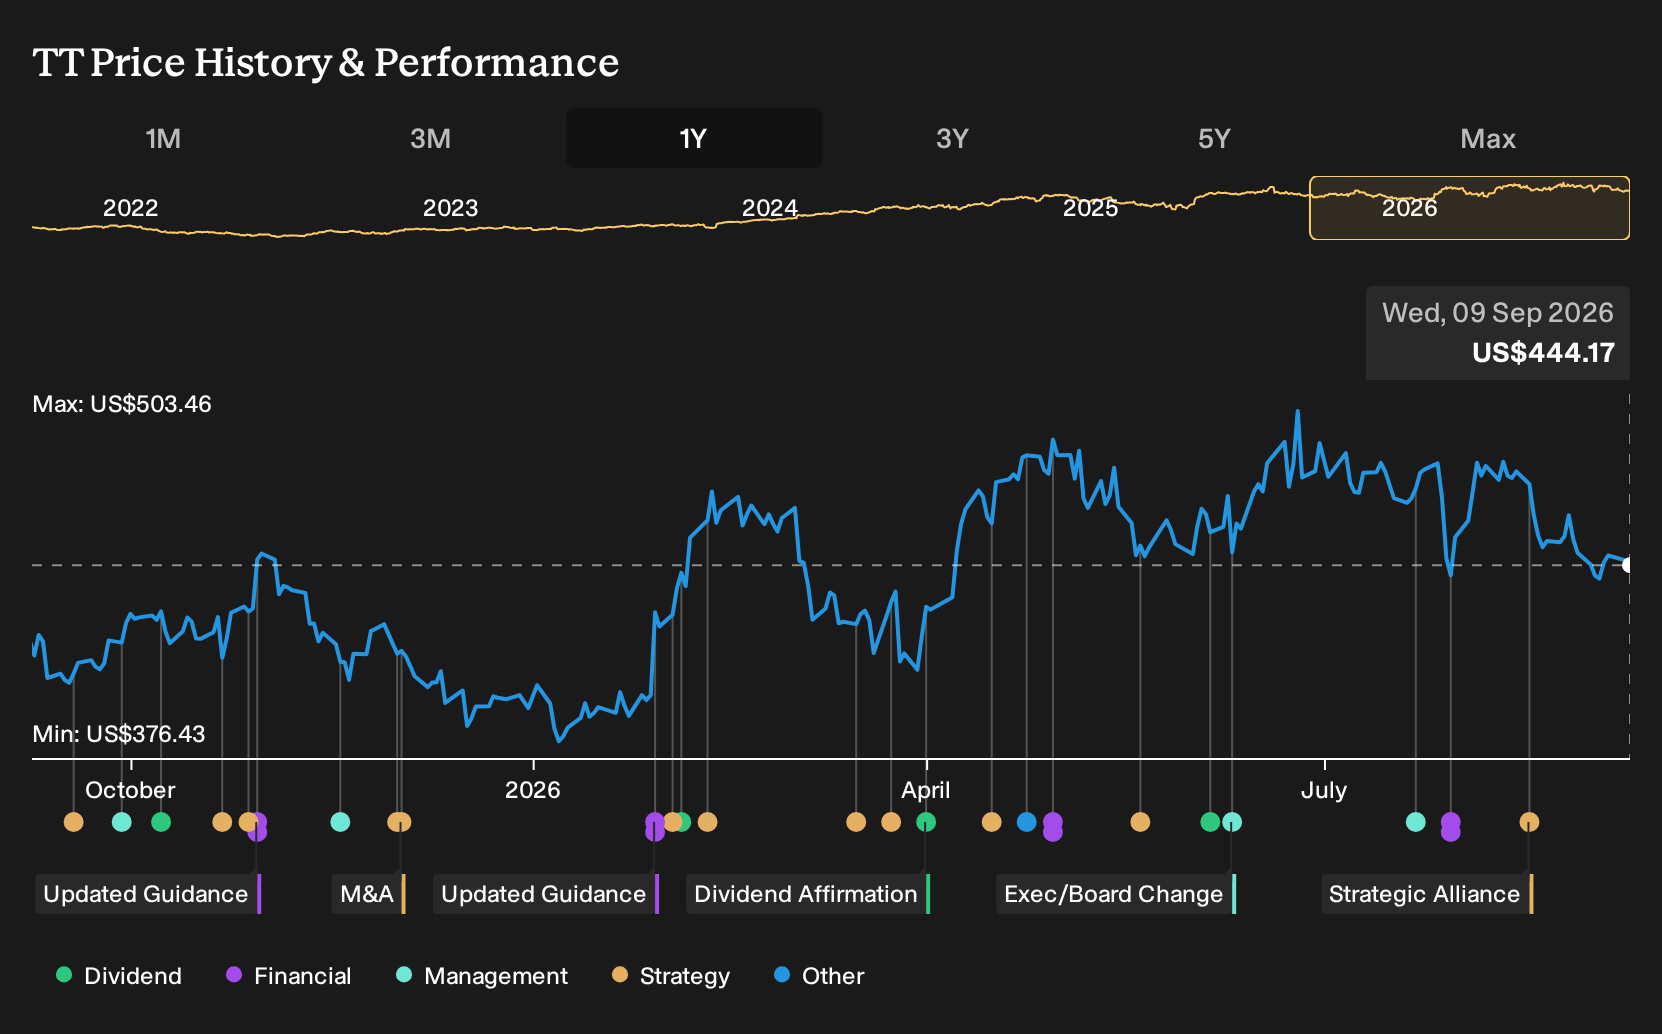
Task: Toggle the Financial legend filter
Action: 288,976
